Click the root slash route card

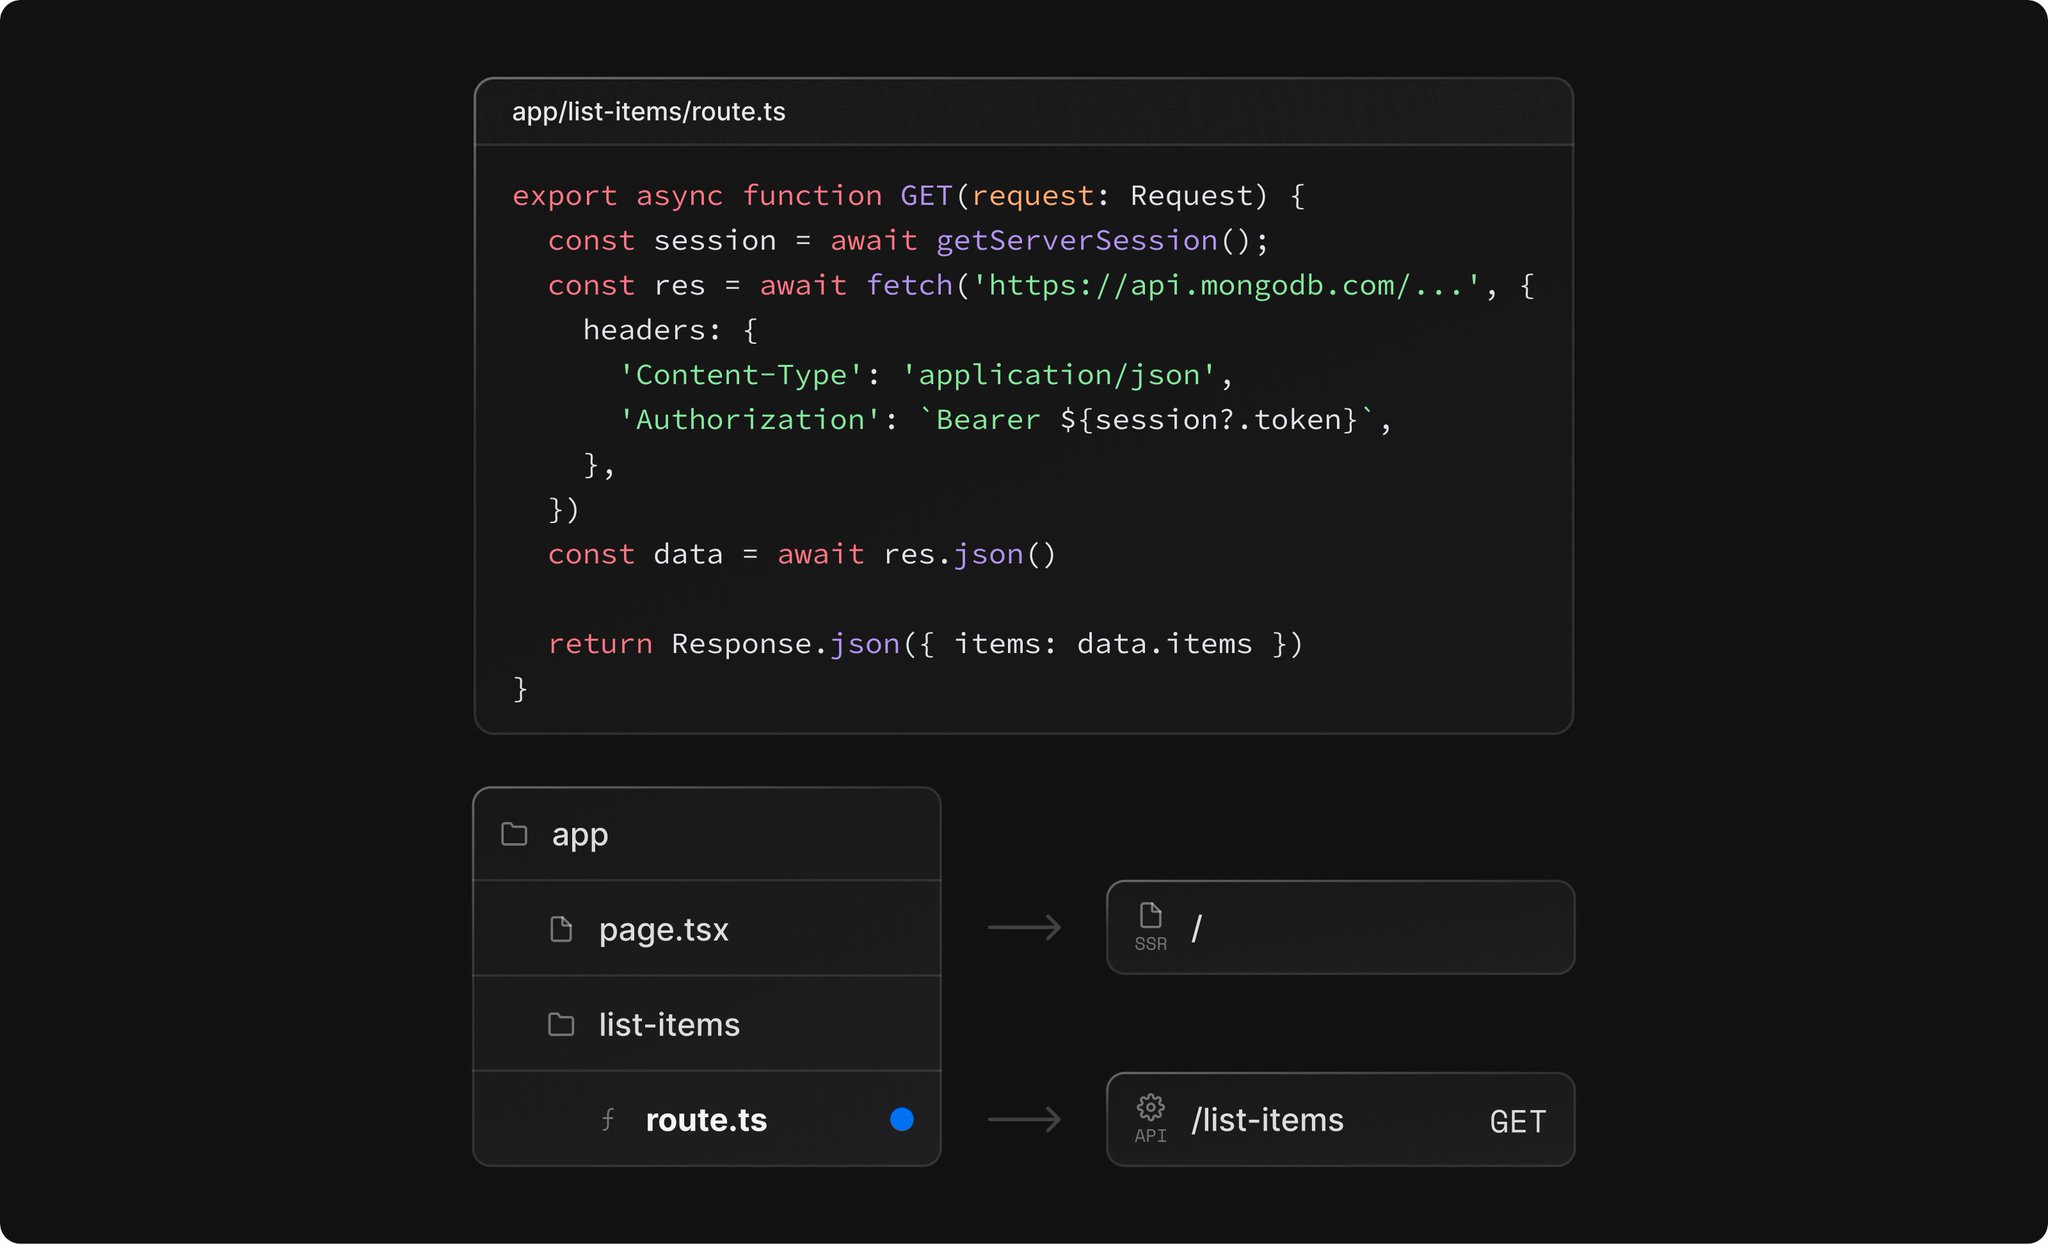click(x=1340, y=928)
